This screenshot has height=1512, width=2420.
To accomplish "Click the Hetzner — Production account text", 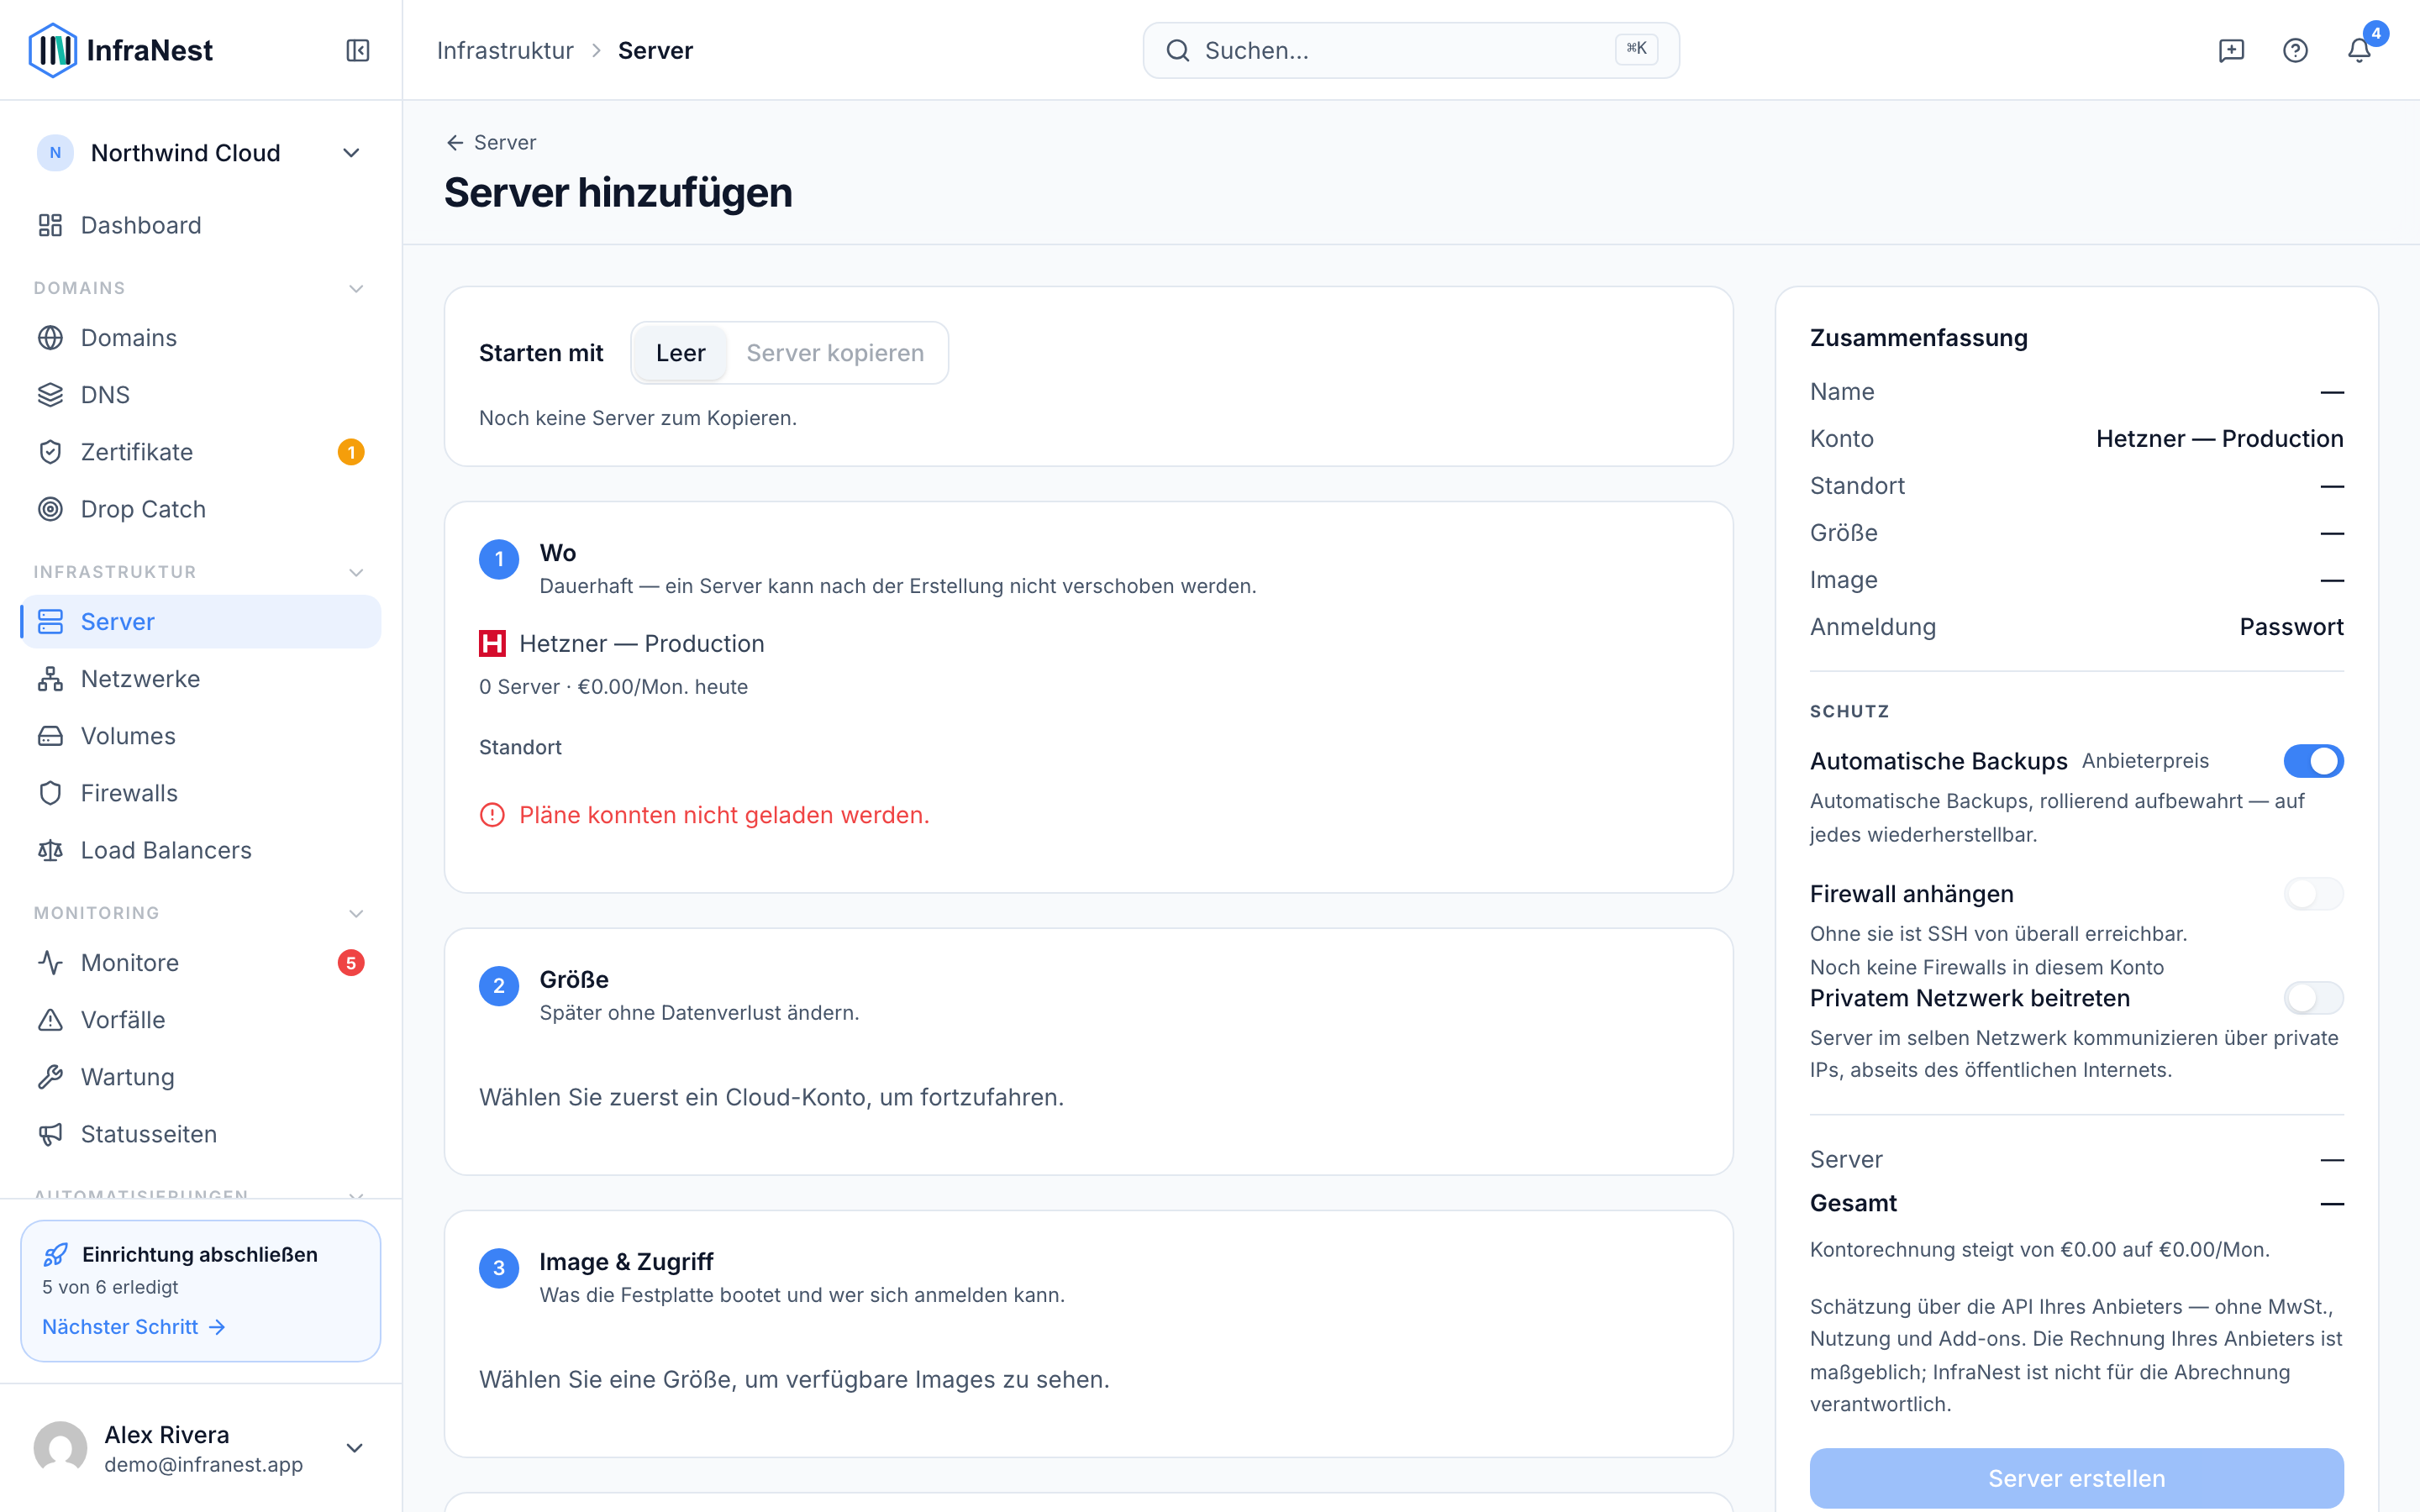I will click(642, 644).
